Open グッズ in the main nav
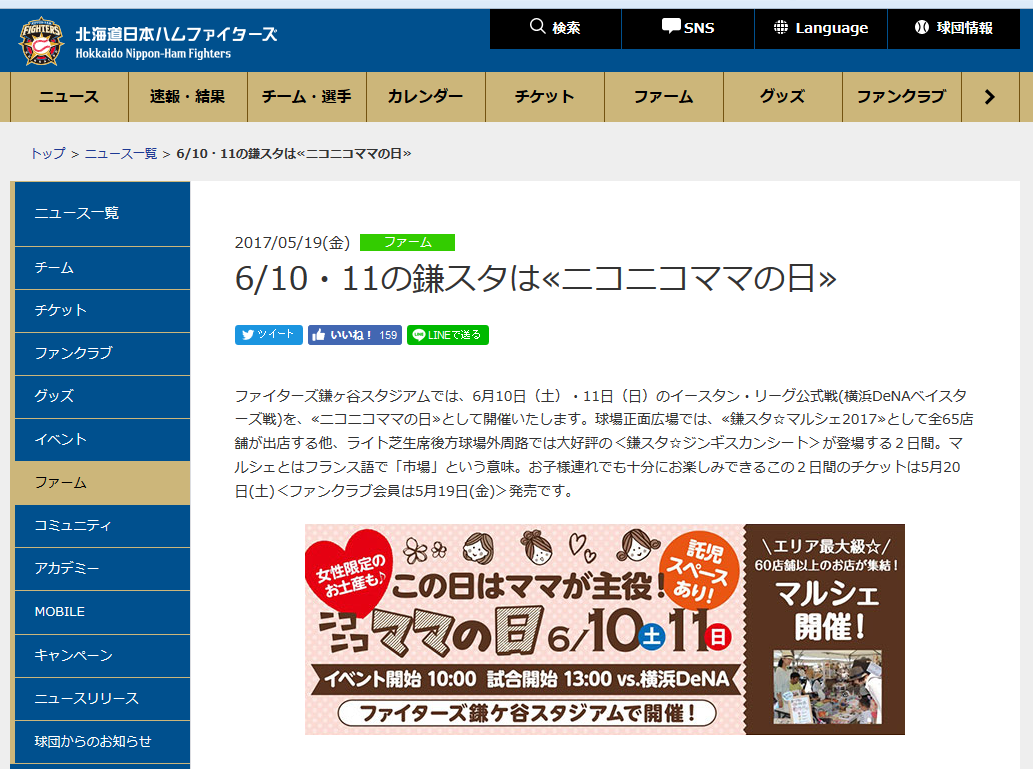The width and height of the screenshot is (1033, 769). pos(783,97)
